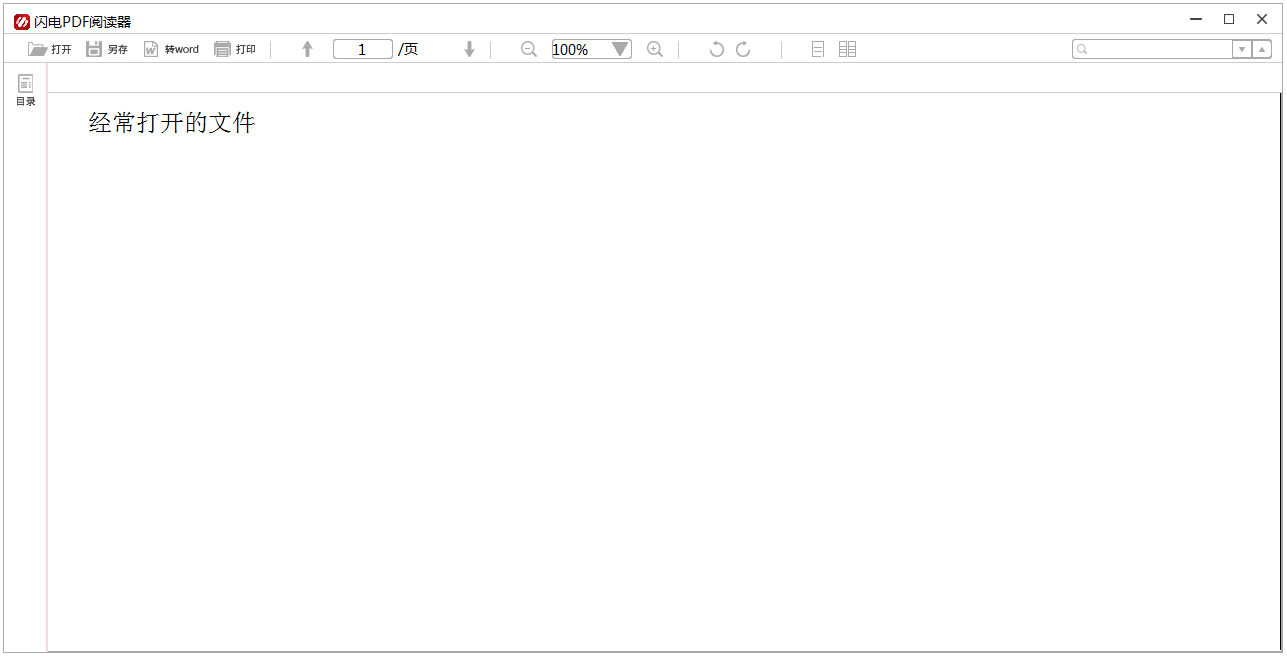
Task: Go to next page with down arrow
Action: 469,49
